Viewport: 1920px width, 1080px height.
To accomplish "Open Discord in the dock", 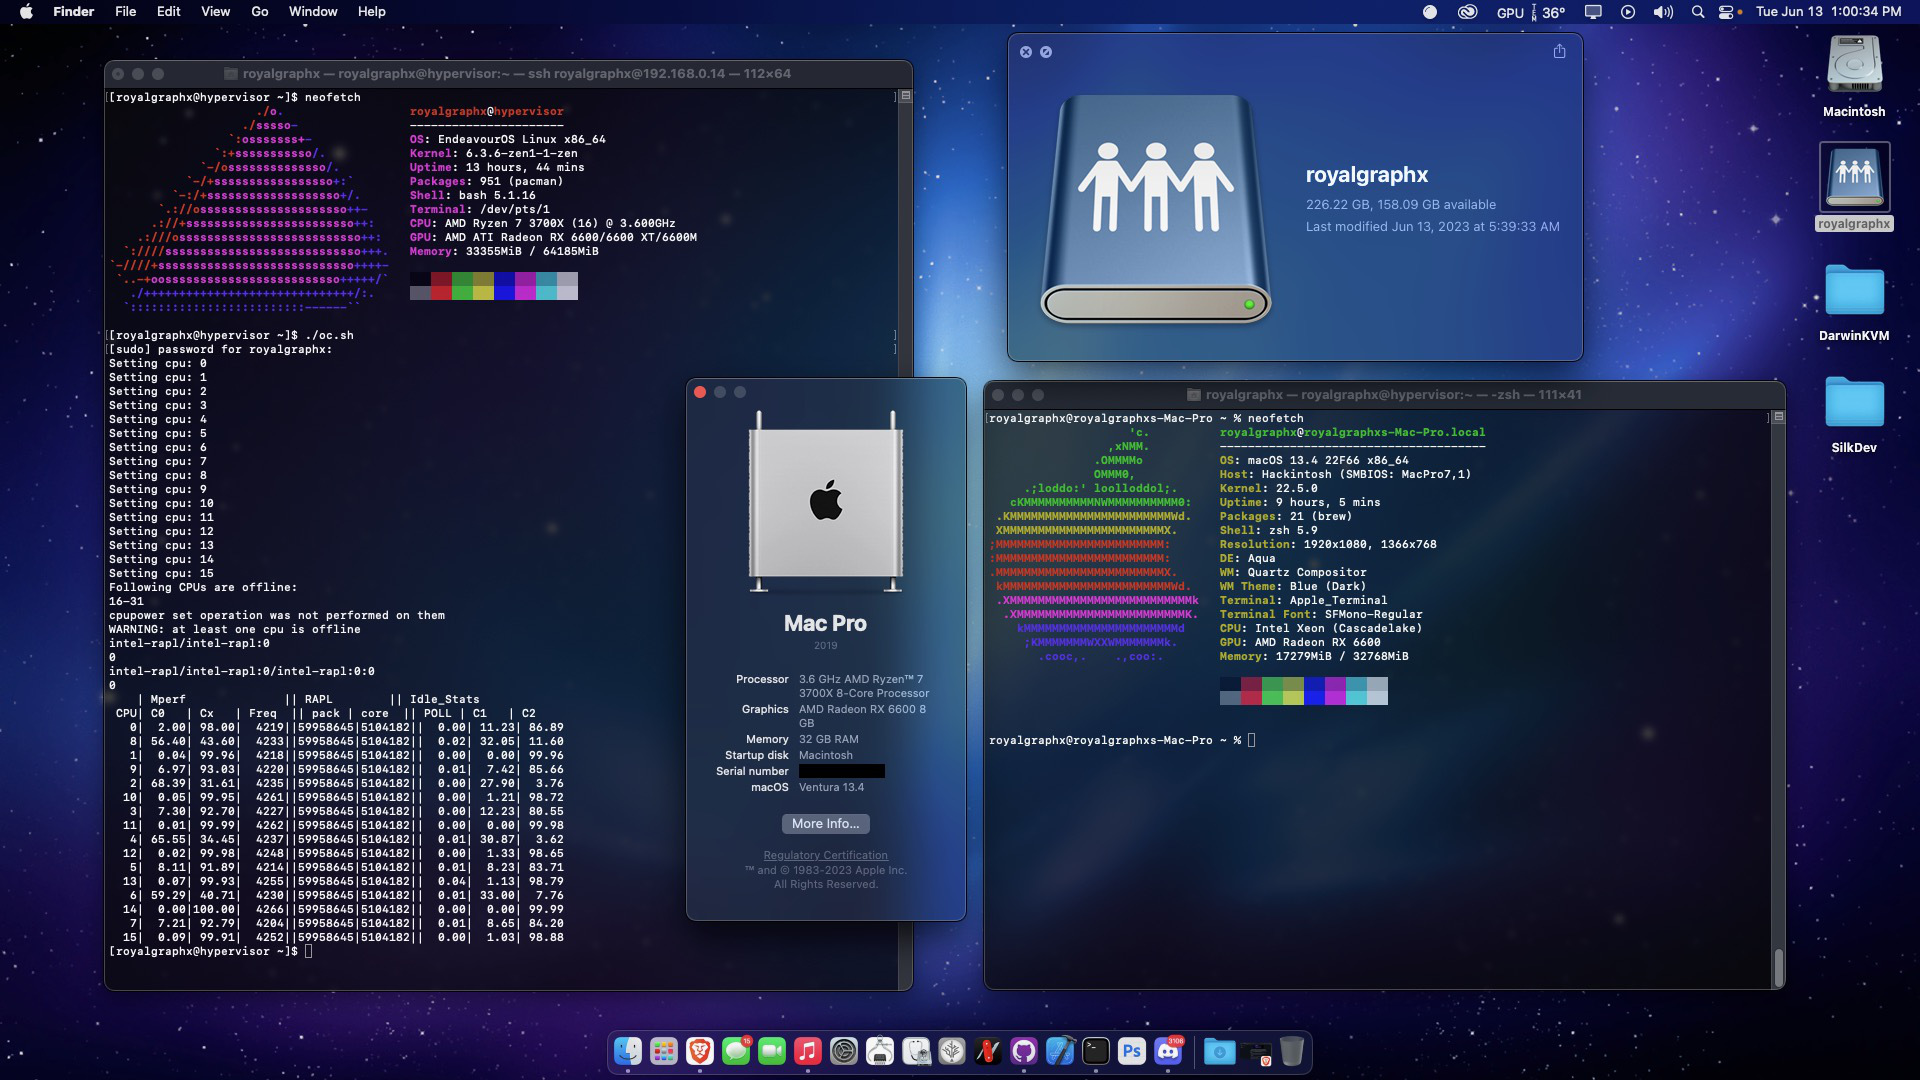I will point(1168,1051).
